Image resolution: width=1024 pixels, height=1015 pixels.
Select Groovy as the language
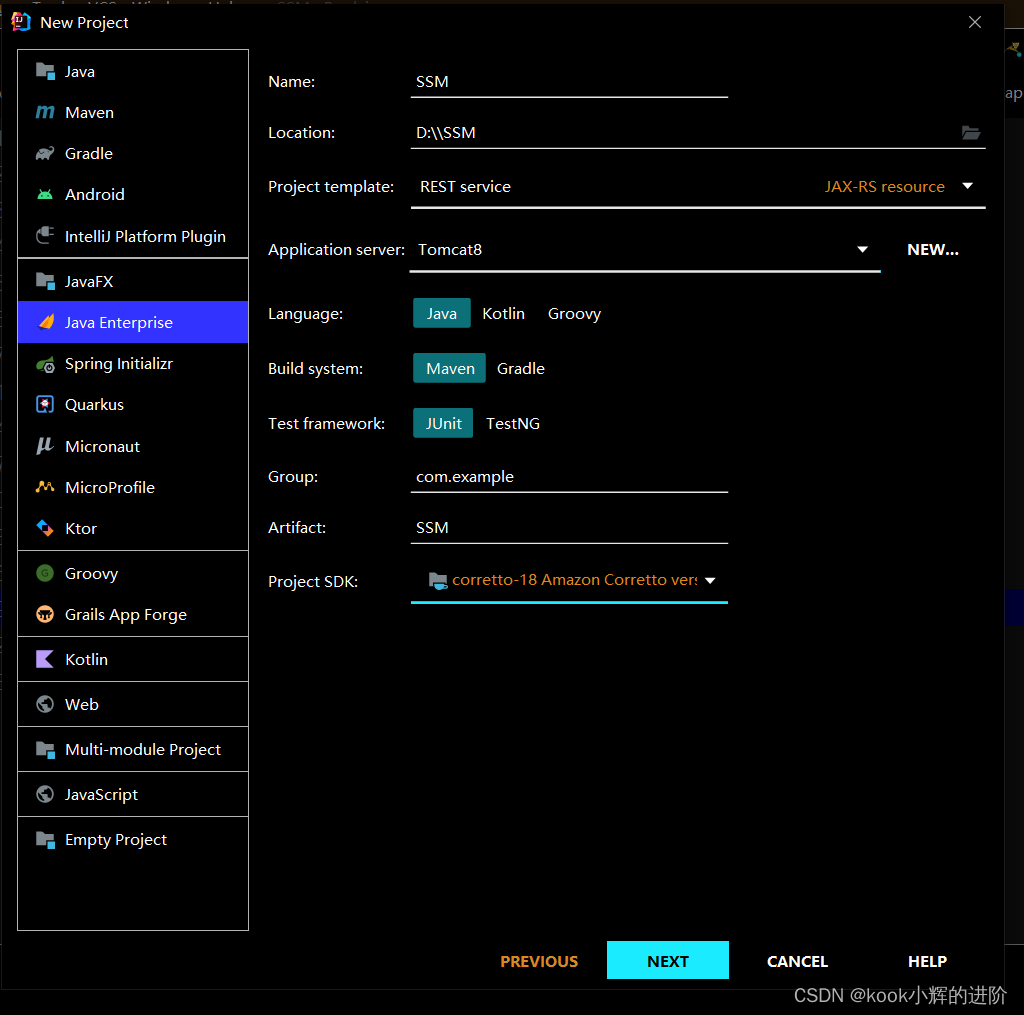[574, 314]
